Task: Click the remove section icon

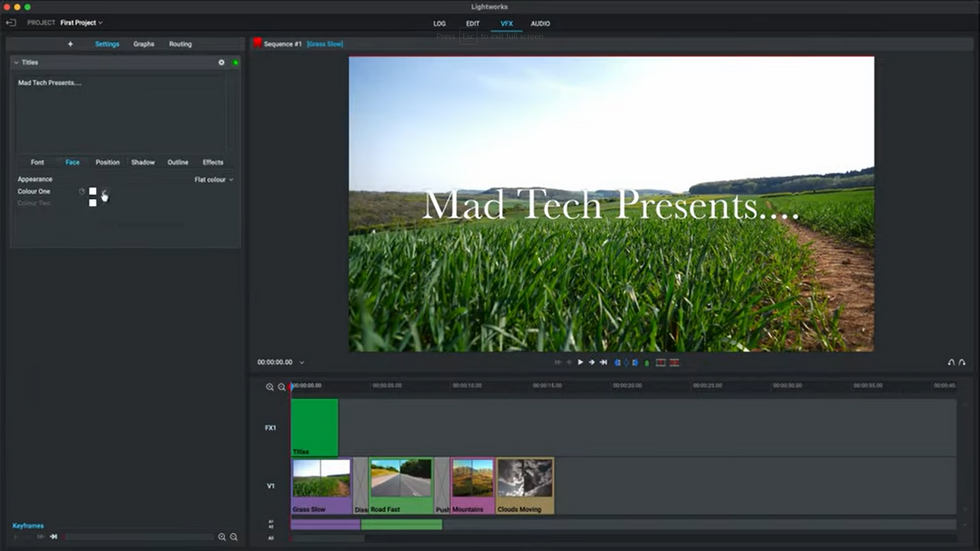Action: tap(661, 362)
